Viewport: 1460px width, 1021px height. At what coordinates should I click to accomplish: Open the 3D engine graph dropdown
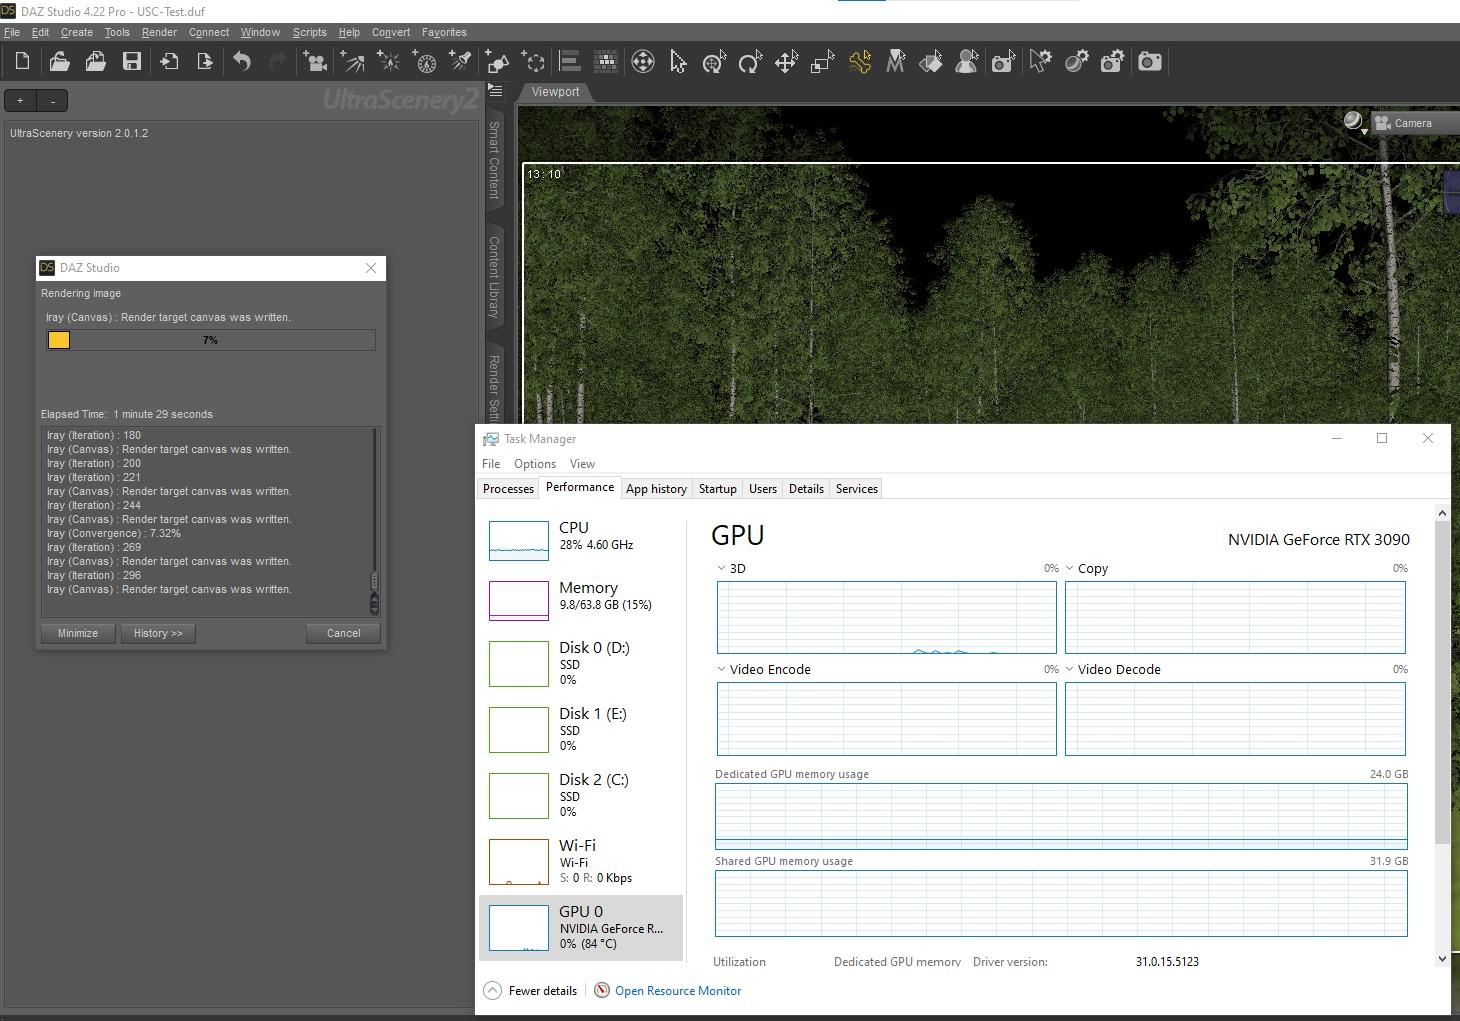point(722,568)
